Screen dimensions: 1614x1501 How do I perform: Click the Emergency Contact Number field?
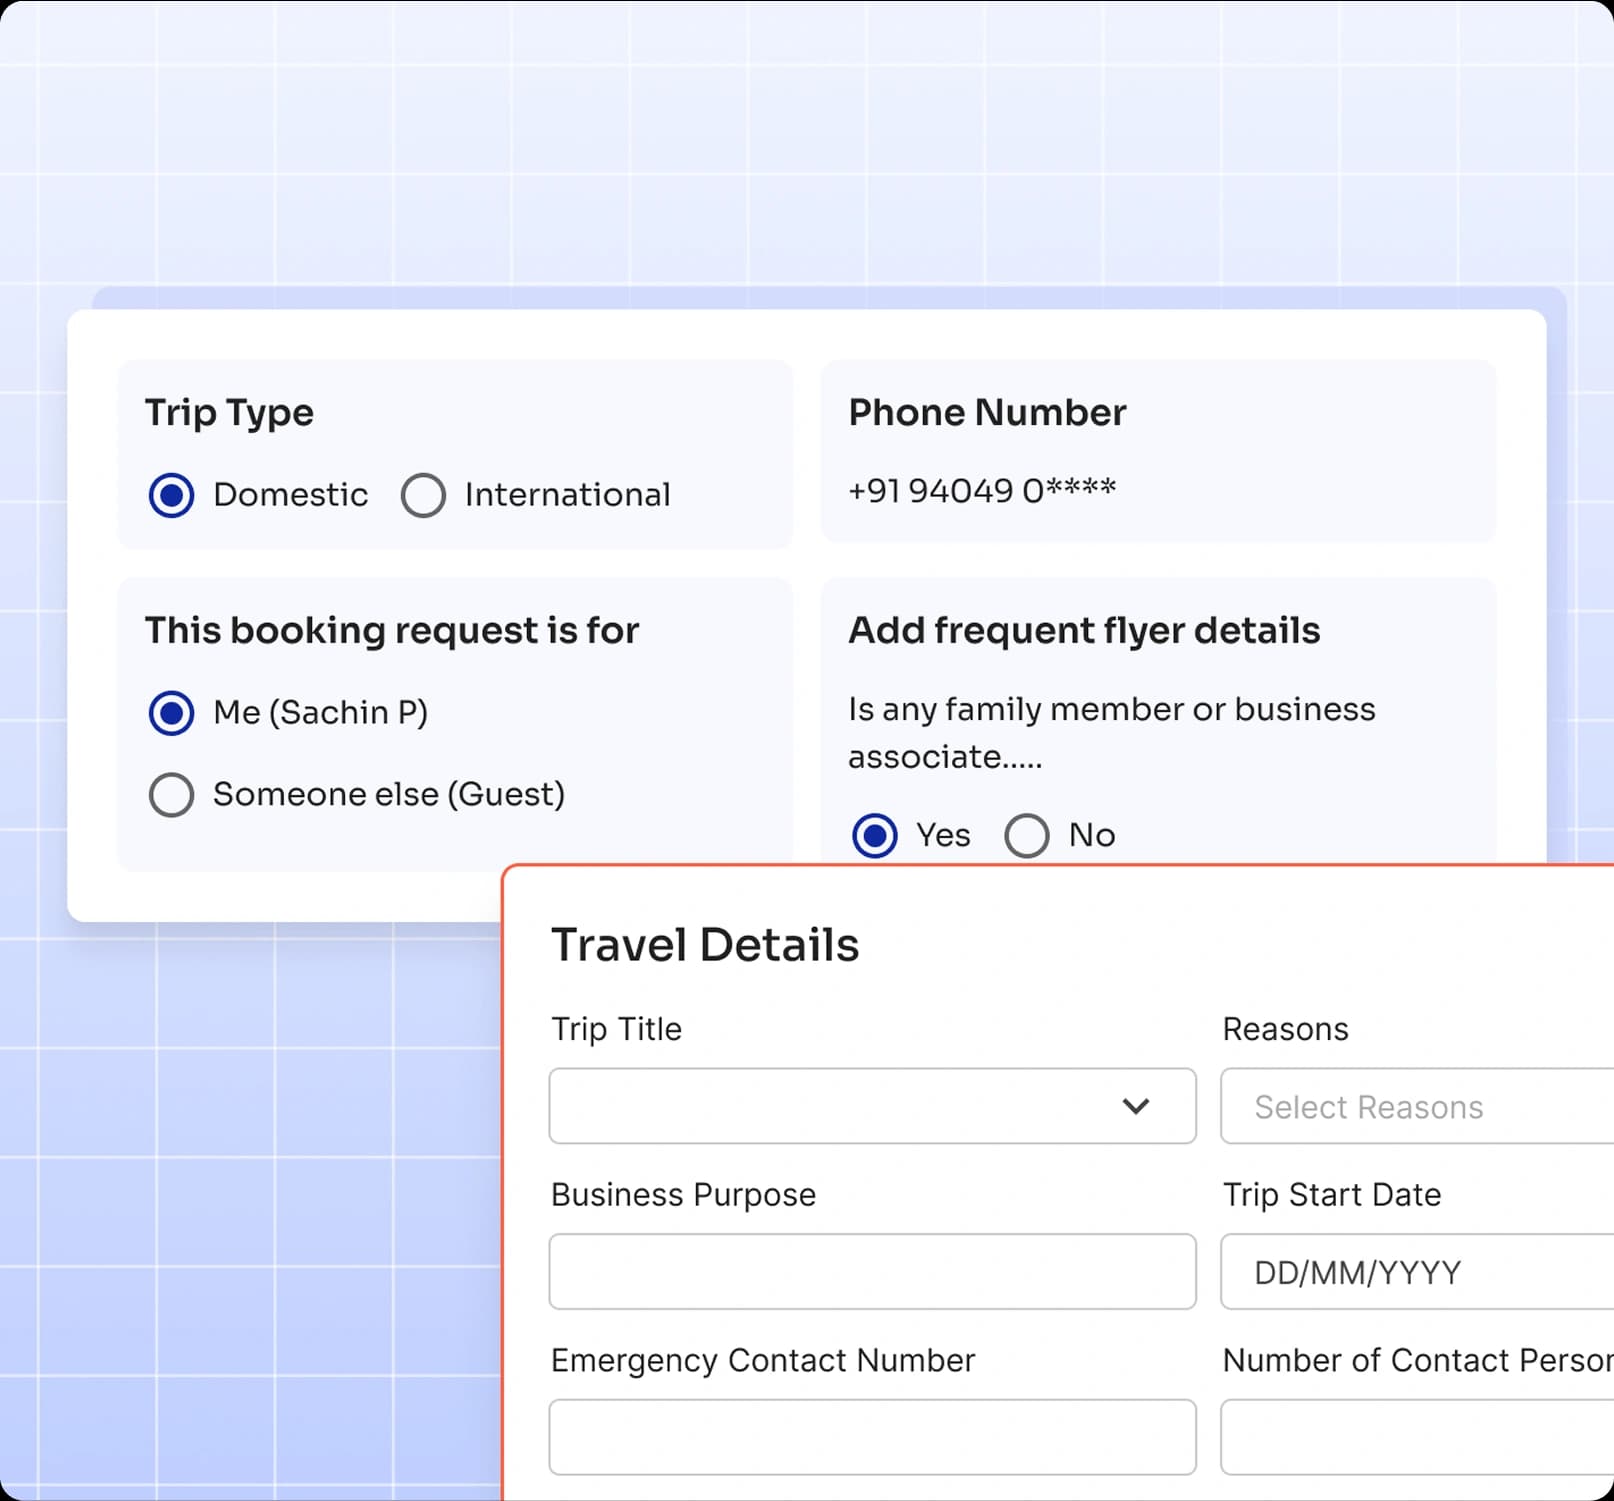click(872, 1437)
